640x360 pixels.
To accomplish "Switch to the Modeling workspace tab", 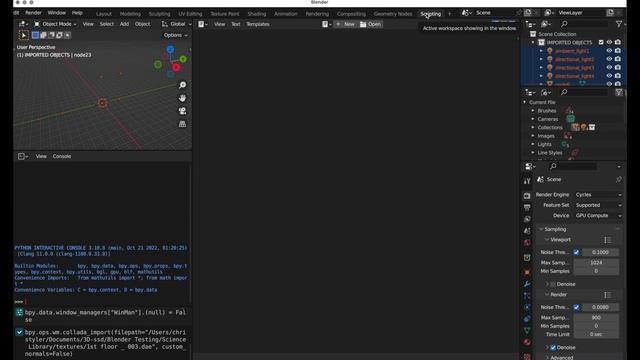I will click(x=130, y=14).
